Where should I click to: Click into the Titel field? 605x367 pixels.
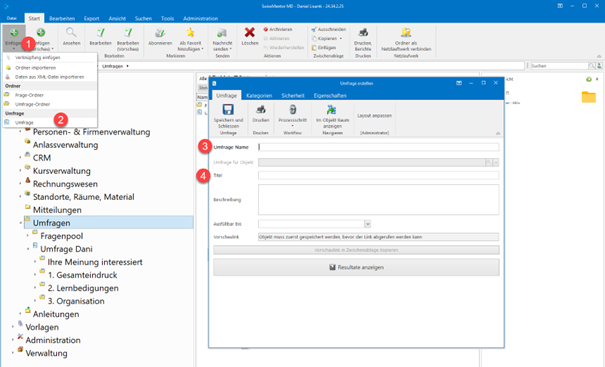[x=379, y=176]
